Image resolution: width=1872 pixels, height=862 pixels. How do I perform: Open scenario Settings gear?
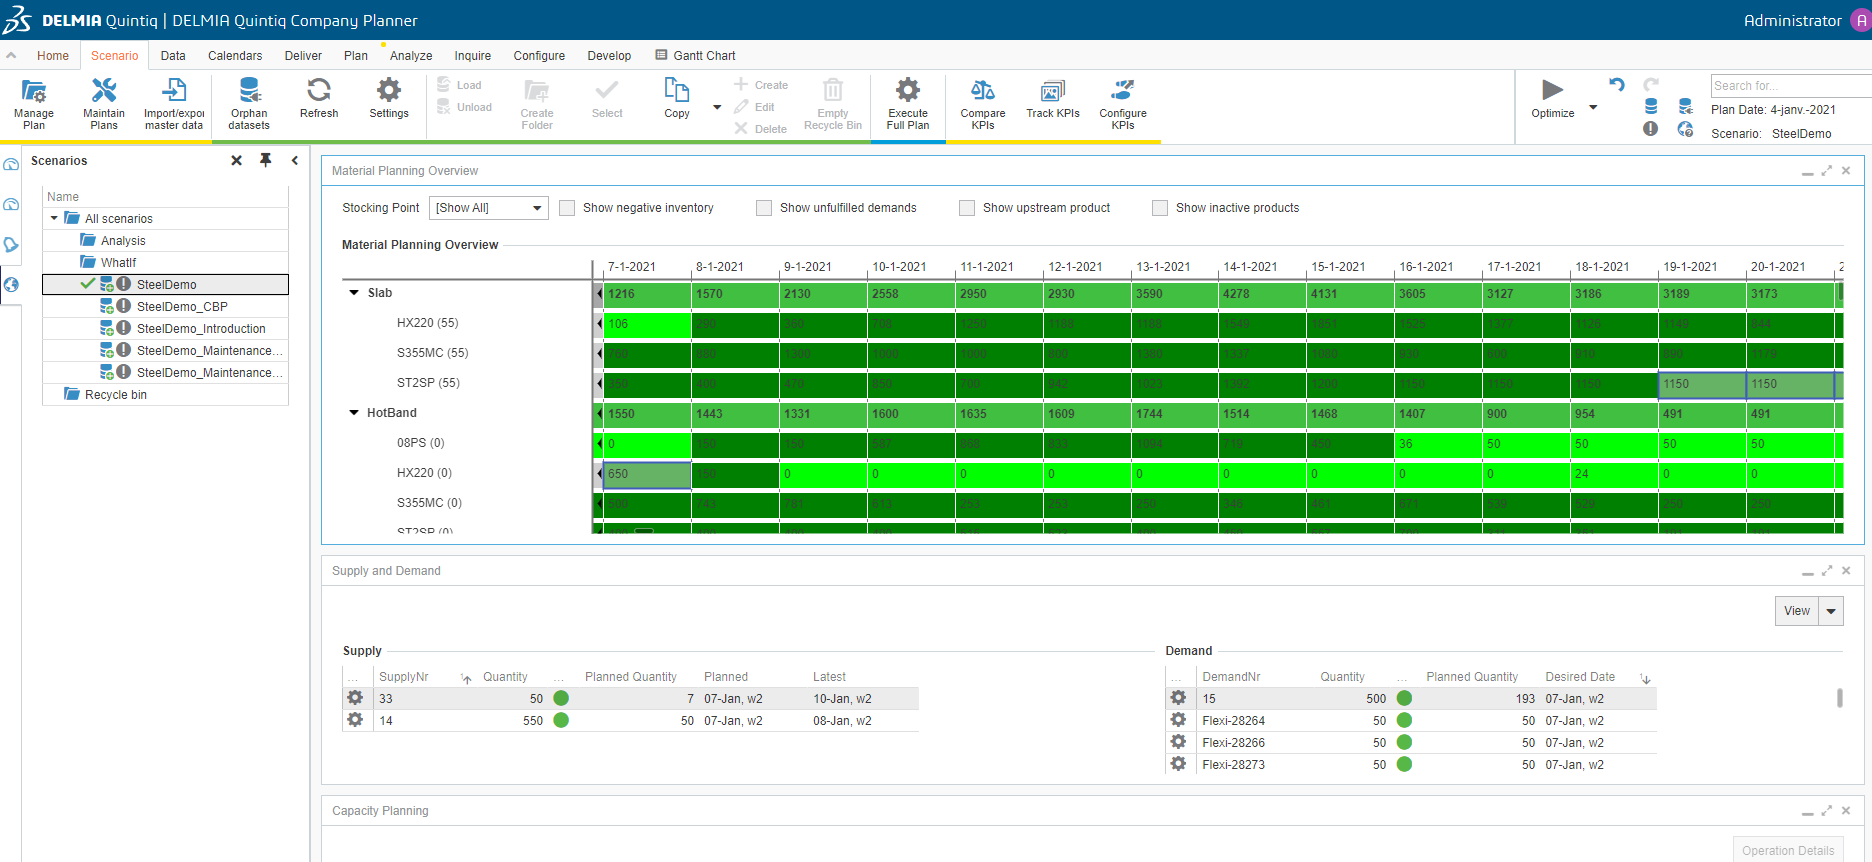coord(389,98)
